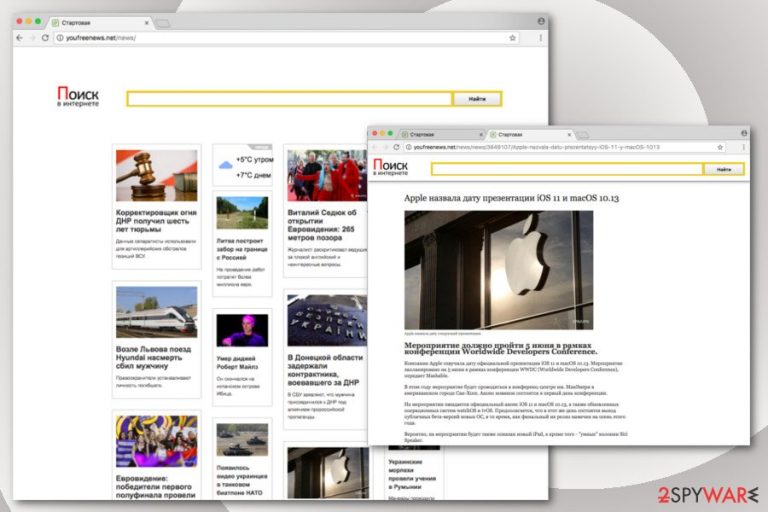Image resolution: width=768 pixels, height=512 pixels.
Task: Open Apple logo thumbnail in rear news grid
Action: click(328, 472)
